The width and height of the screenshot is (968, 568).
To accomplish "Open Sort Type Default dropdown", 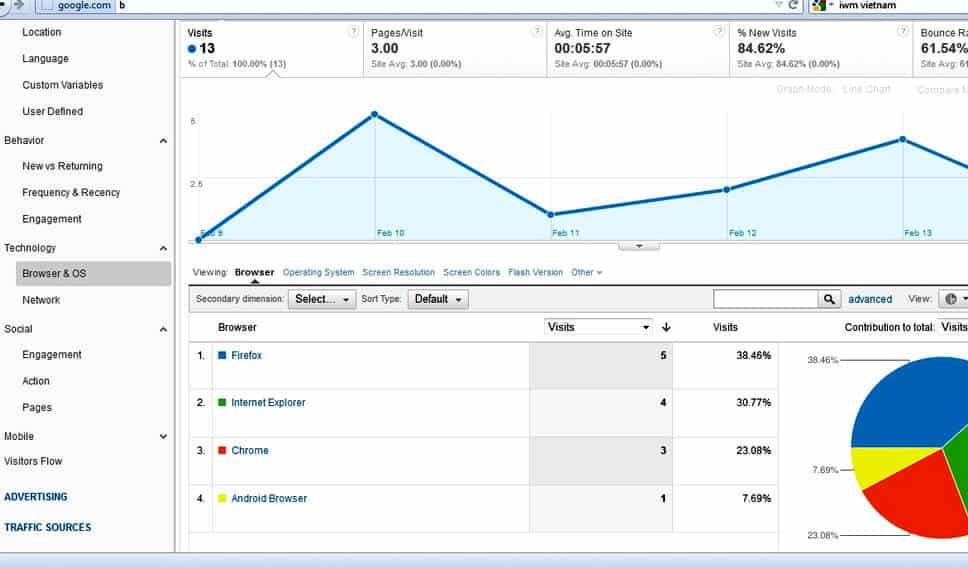I will coord(438,299).
